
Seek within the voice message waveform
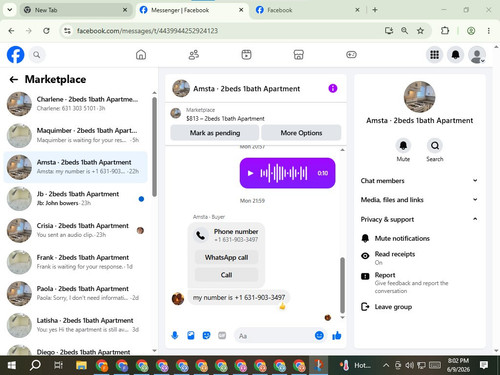click(284, 173)
